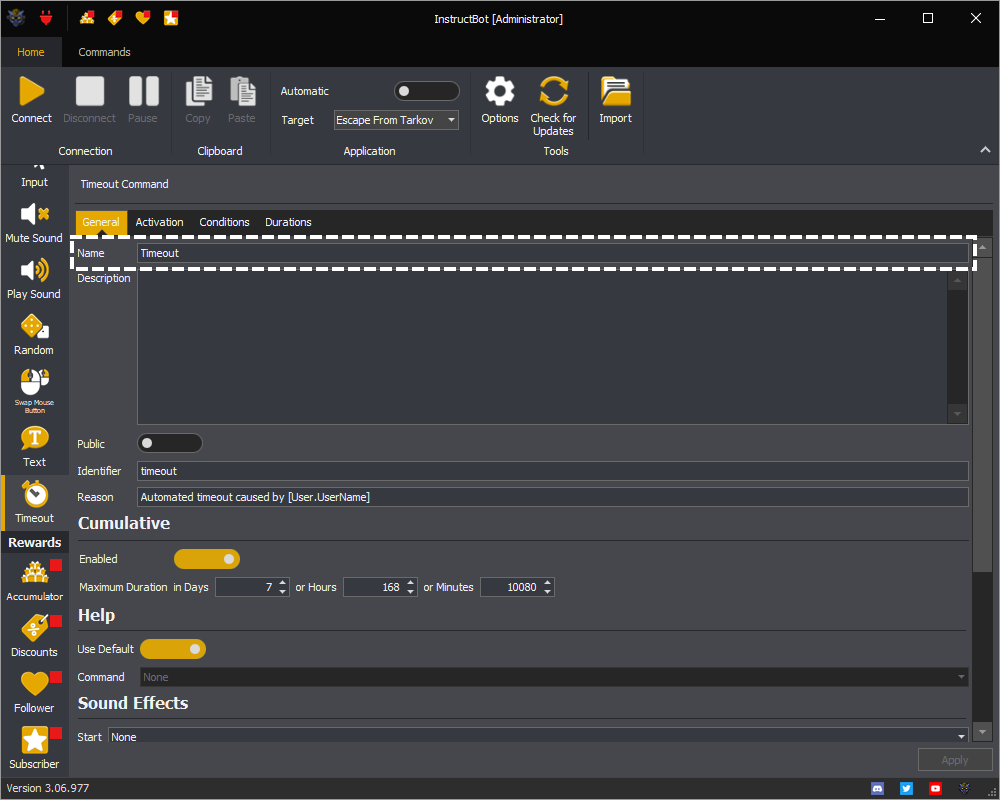Increase the Minutes value stepper
Image resolution: width=1000 pixels, height=800 pixels.
(548, 582)
